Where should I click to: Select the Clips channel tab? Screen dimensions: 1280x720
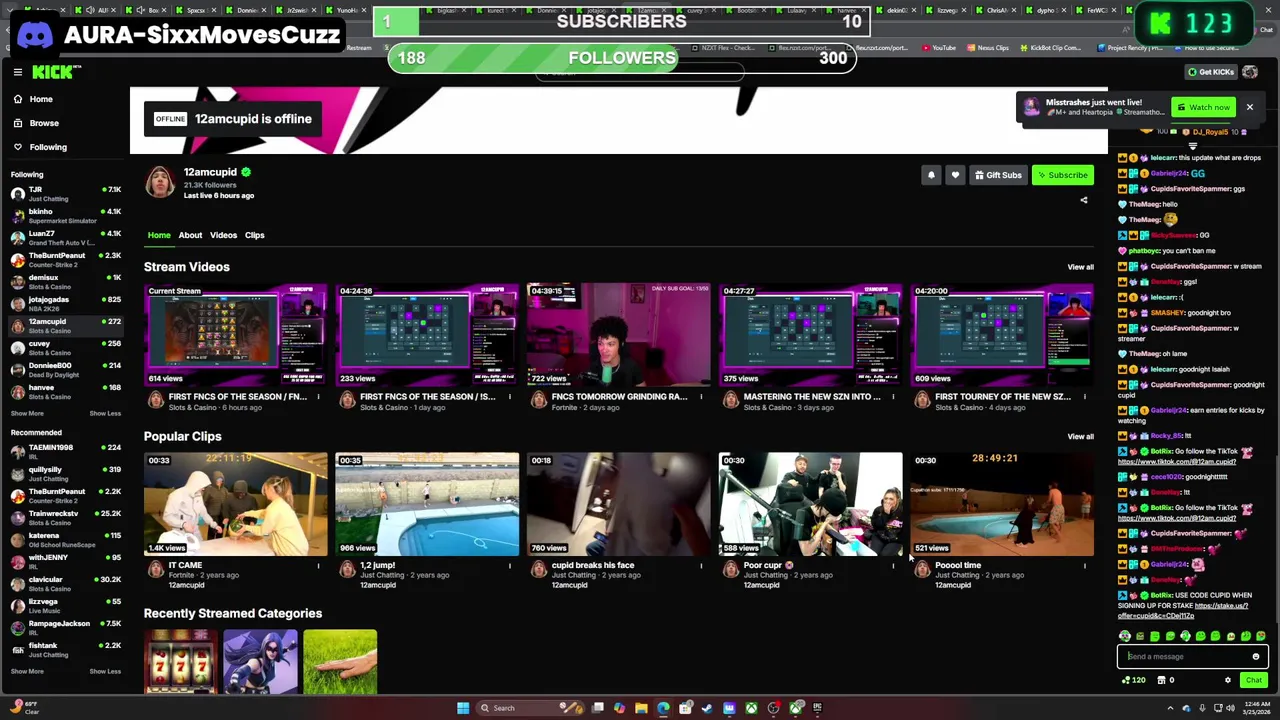(x=254, y=235)
